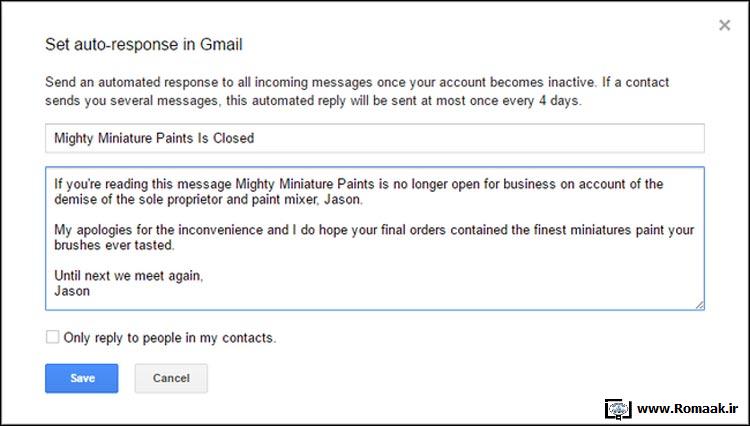Screen dimensions: 750x426
Task: Click the 'If you're reading this message' sentence
Action: click(359, 191)
